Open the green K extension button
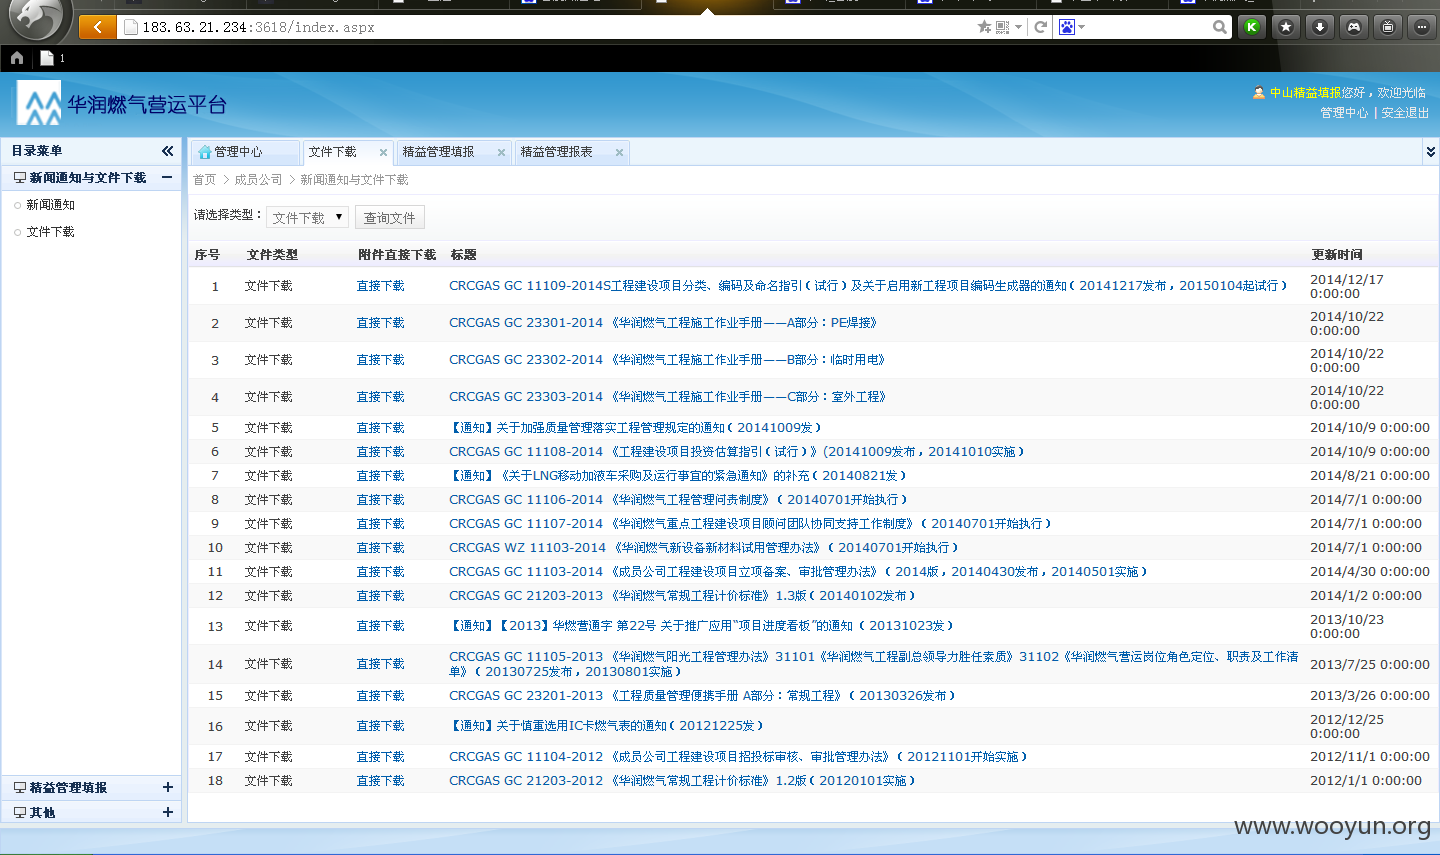Viewport: 1440px width, 855px height. (x=1251, y=27)
